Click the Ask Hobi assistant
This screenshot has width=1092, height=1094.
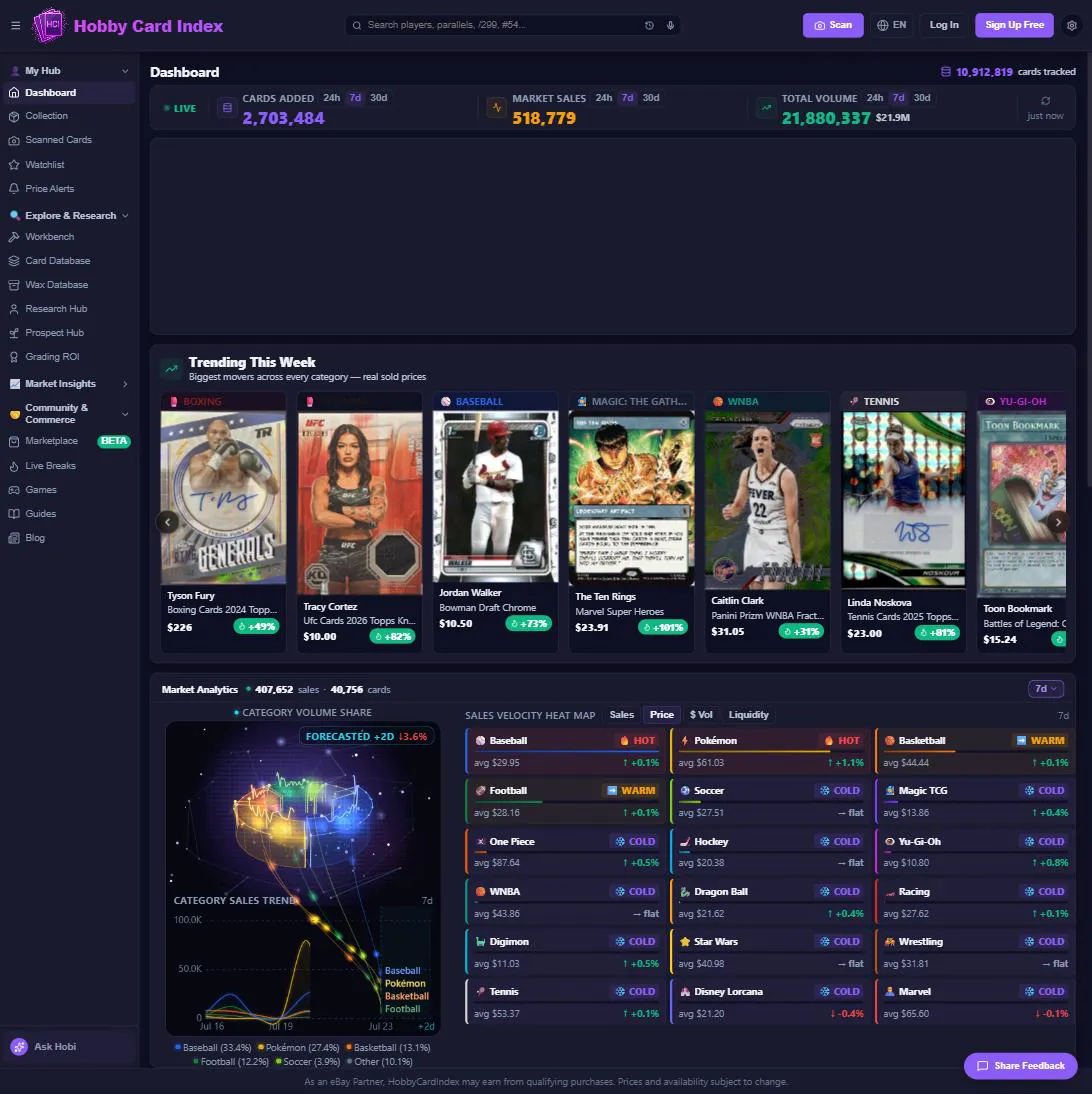(x=68, y=1047)
